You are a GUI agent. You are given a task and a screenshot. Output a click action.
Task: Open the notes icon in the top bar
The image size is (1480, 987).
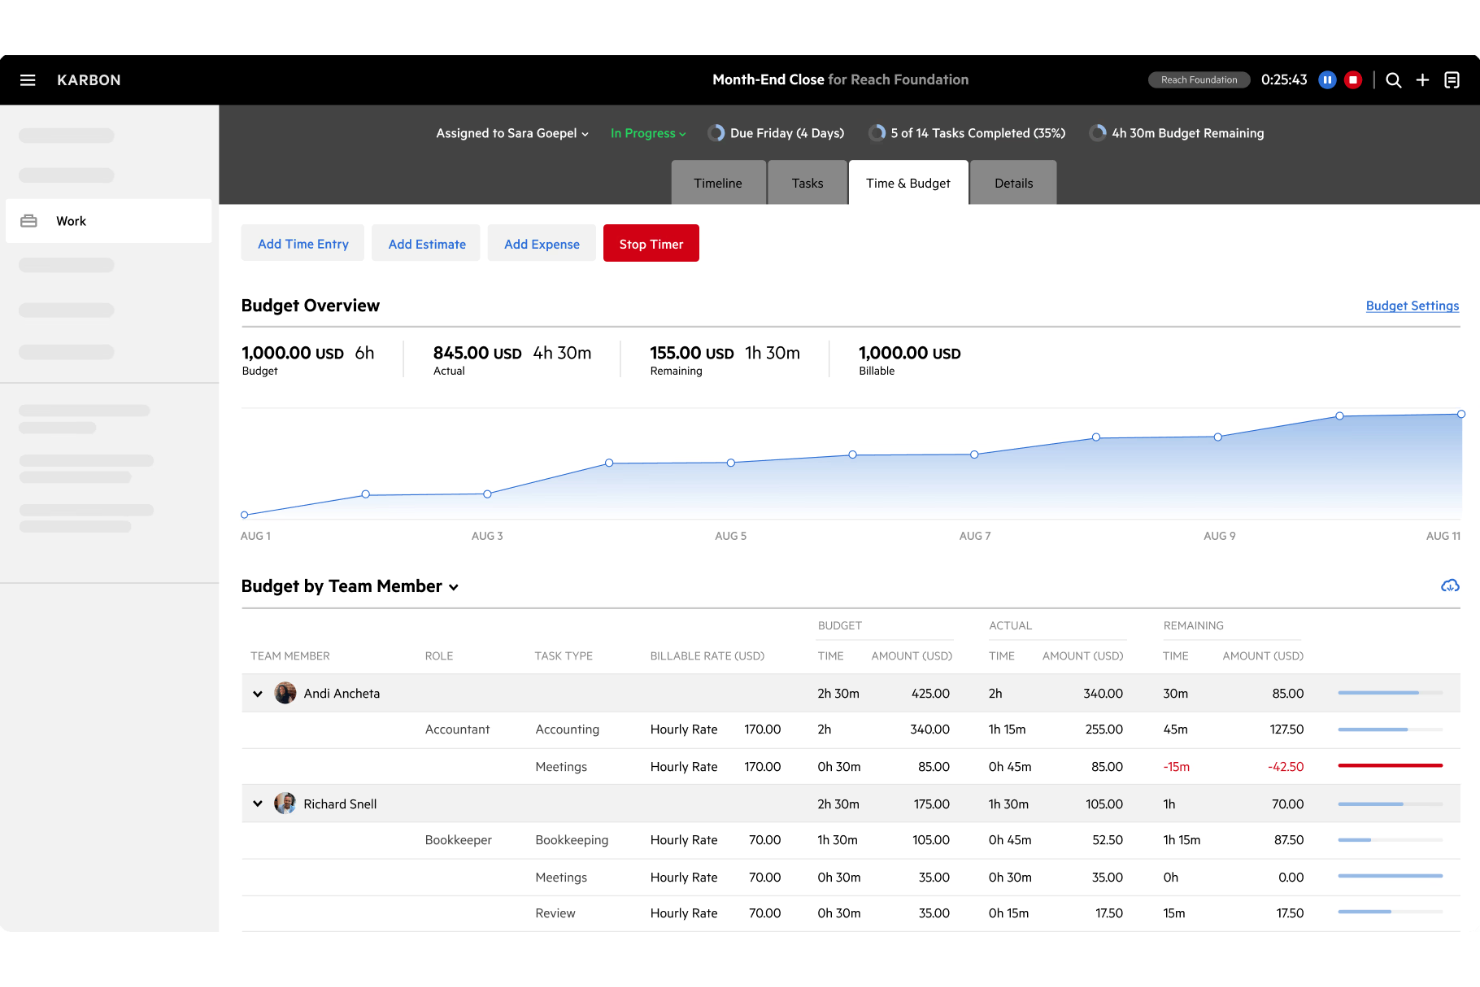1452,79
